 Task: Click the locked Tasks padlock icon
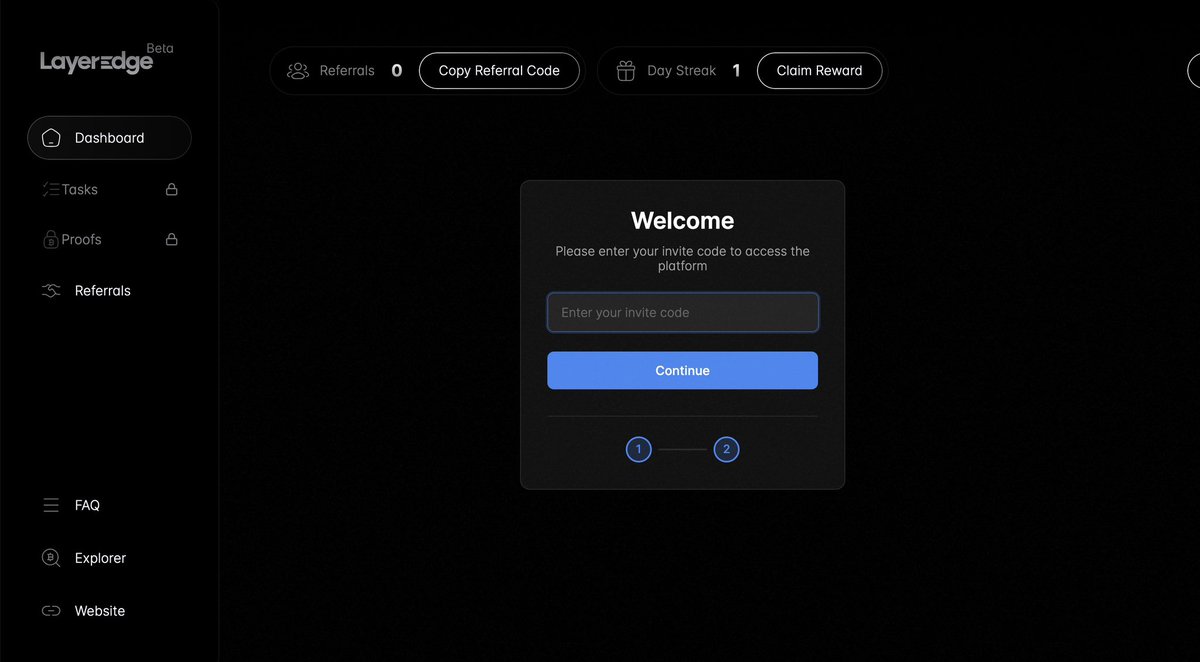point(171,189)
